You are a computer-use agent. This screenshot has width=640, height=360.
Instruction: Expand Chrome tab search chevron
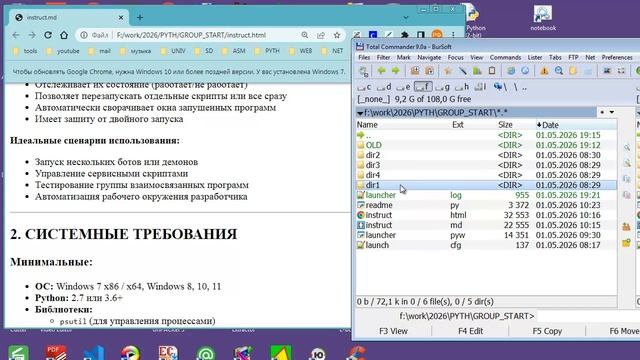click(x=406, y=18)
